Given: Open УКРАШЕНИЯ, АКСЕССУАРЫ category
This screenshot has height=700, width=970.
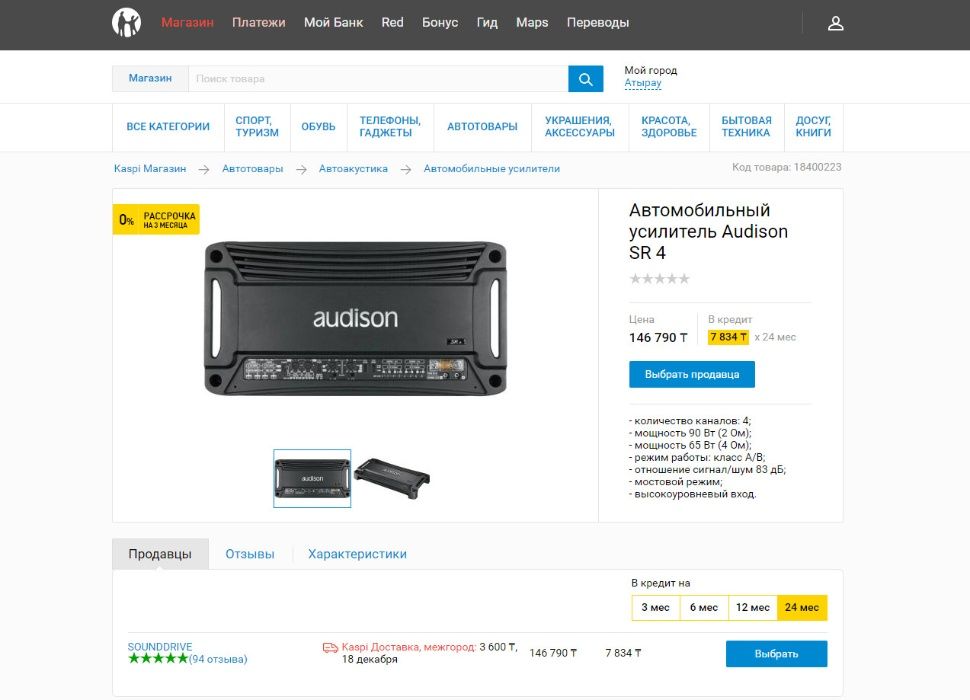Looking at the screenshot, I should tap(580, 127).
